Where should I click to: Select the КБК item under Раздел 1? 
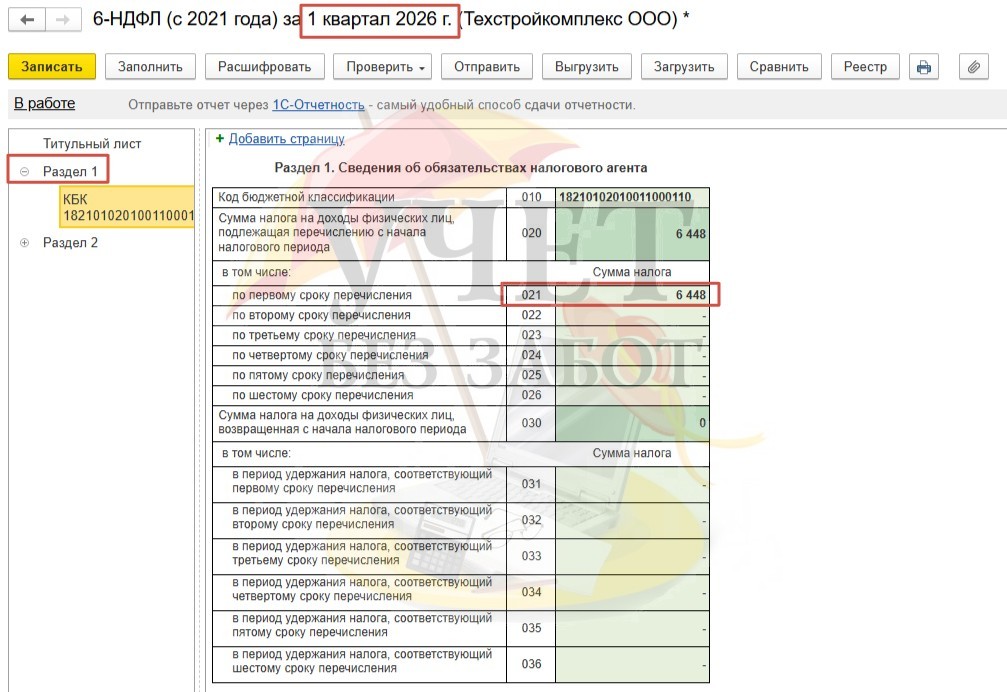click(x=127, y=207)
